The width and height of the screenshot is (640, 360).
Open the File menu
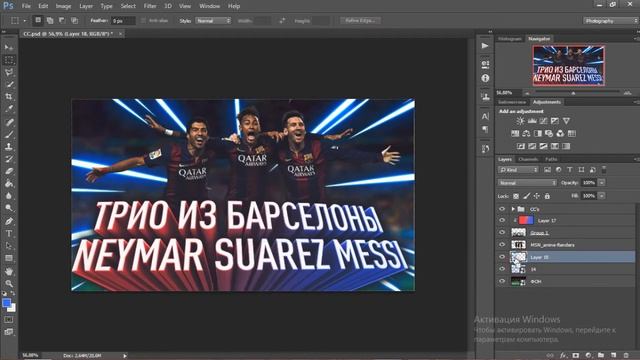[26, 6]
